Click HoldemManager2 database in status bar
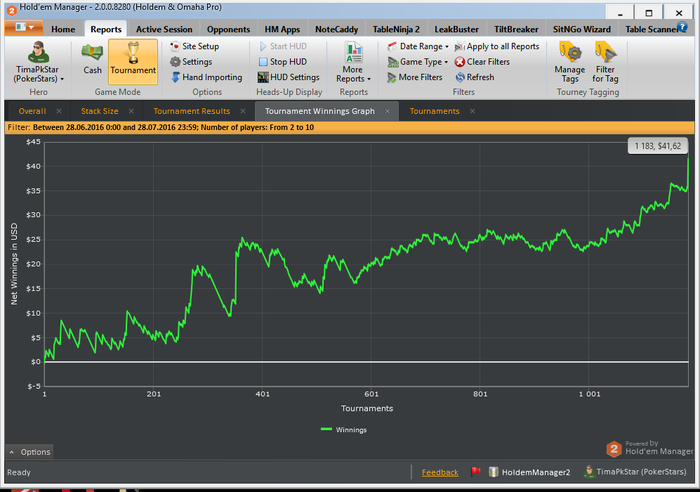The height and width of the screenshot is (492, 700). click(529, 472)
